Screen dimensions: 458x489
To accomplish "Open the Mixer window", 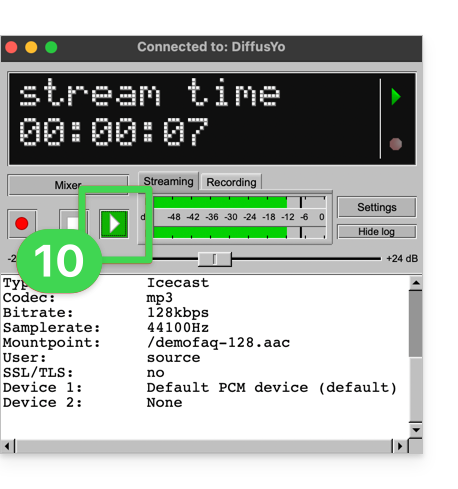I will tap(68, 185).
